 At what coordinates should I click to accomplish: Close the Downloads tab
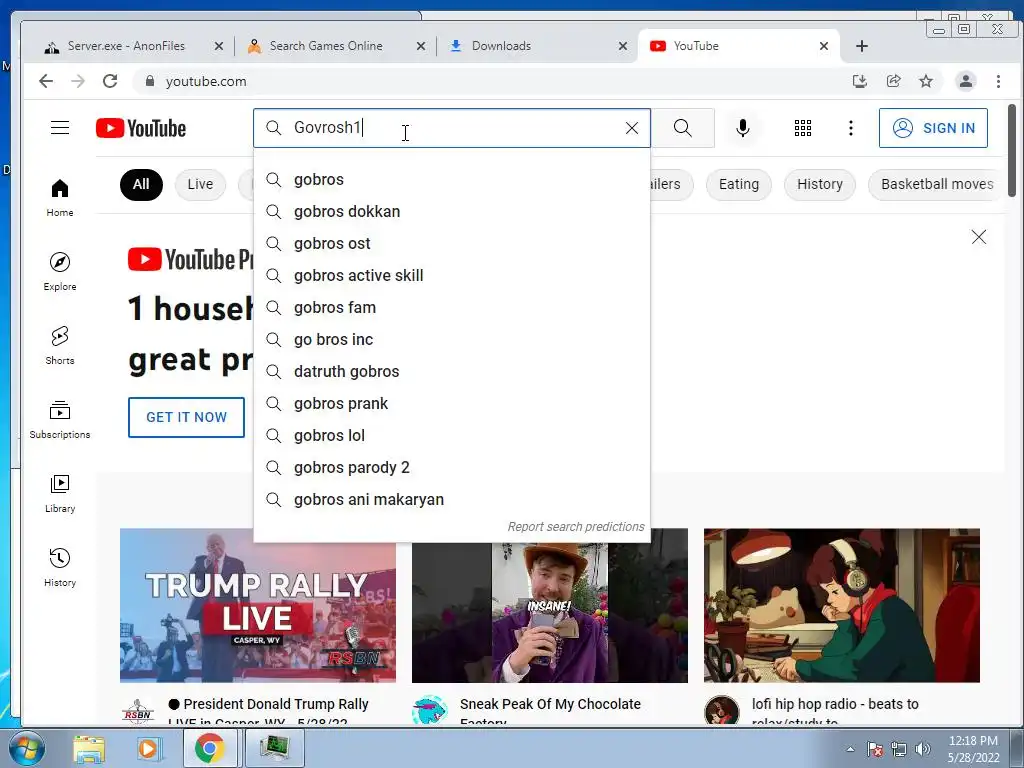pos(622,46)
